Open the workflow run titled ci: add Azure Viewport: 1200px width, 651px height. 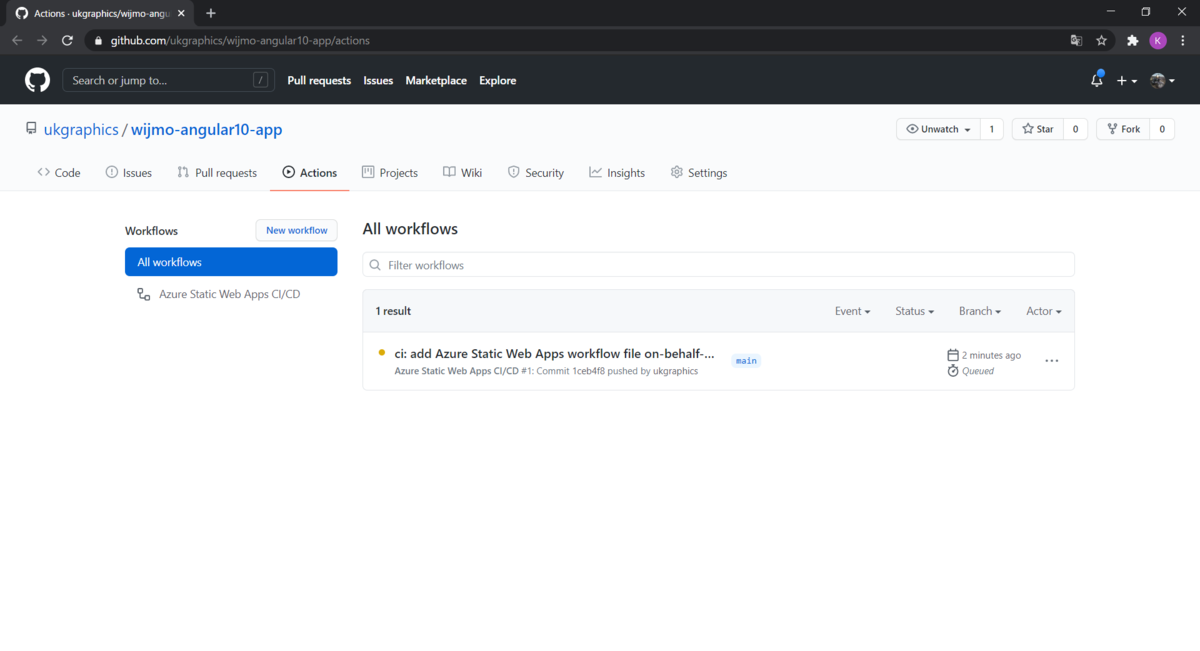click(x=555, y=354)
